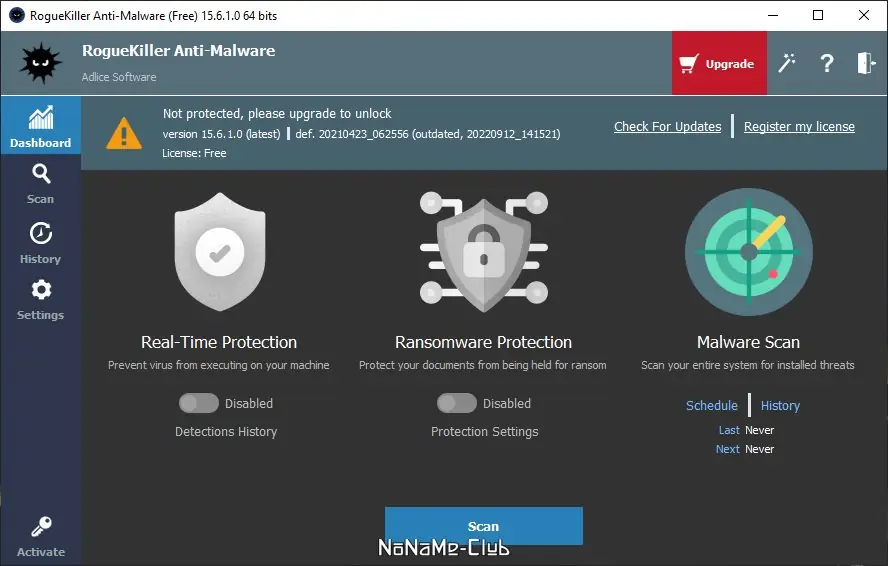
Task: Open the Schedule link under Malware Scan
Action: (x=712, y=405)
